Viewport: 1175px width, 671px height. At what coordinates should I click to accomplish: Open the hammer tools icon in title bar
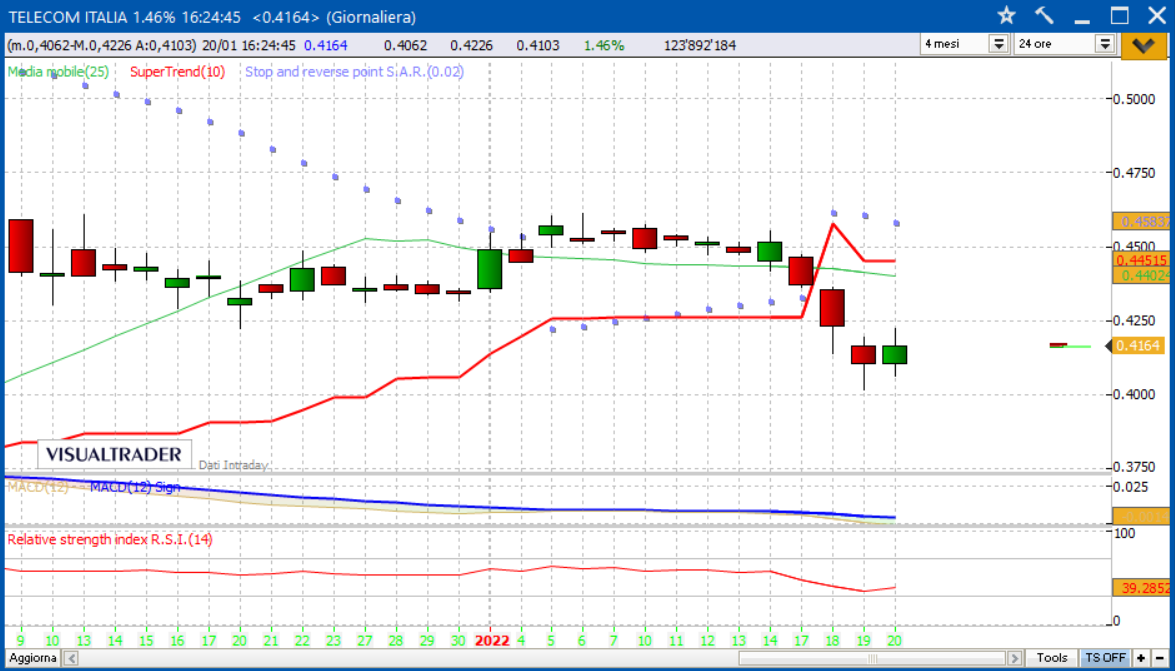[1044, 16]
